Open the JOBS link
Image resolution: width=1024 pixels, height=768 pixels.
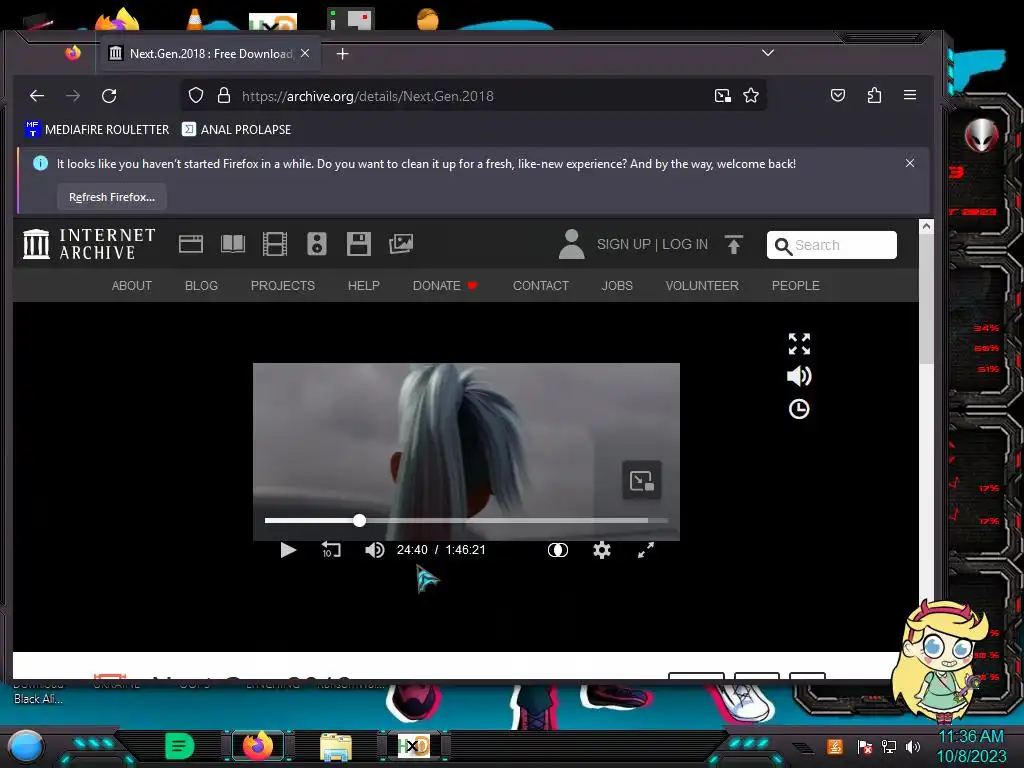617,285
